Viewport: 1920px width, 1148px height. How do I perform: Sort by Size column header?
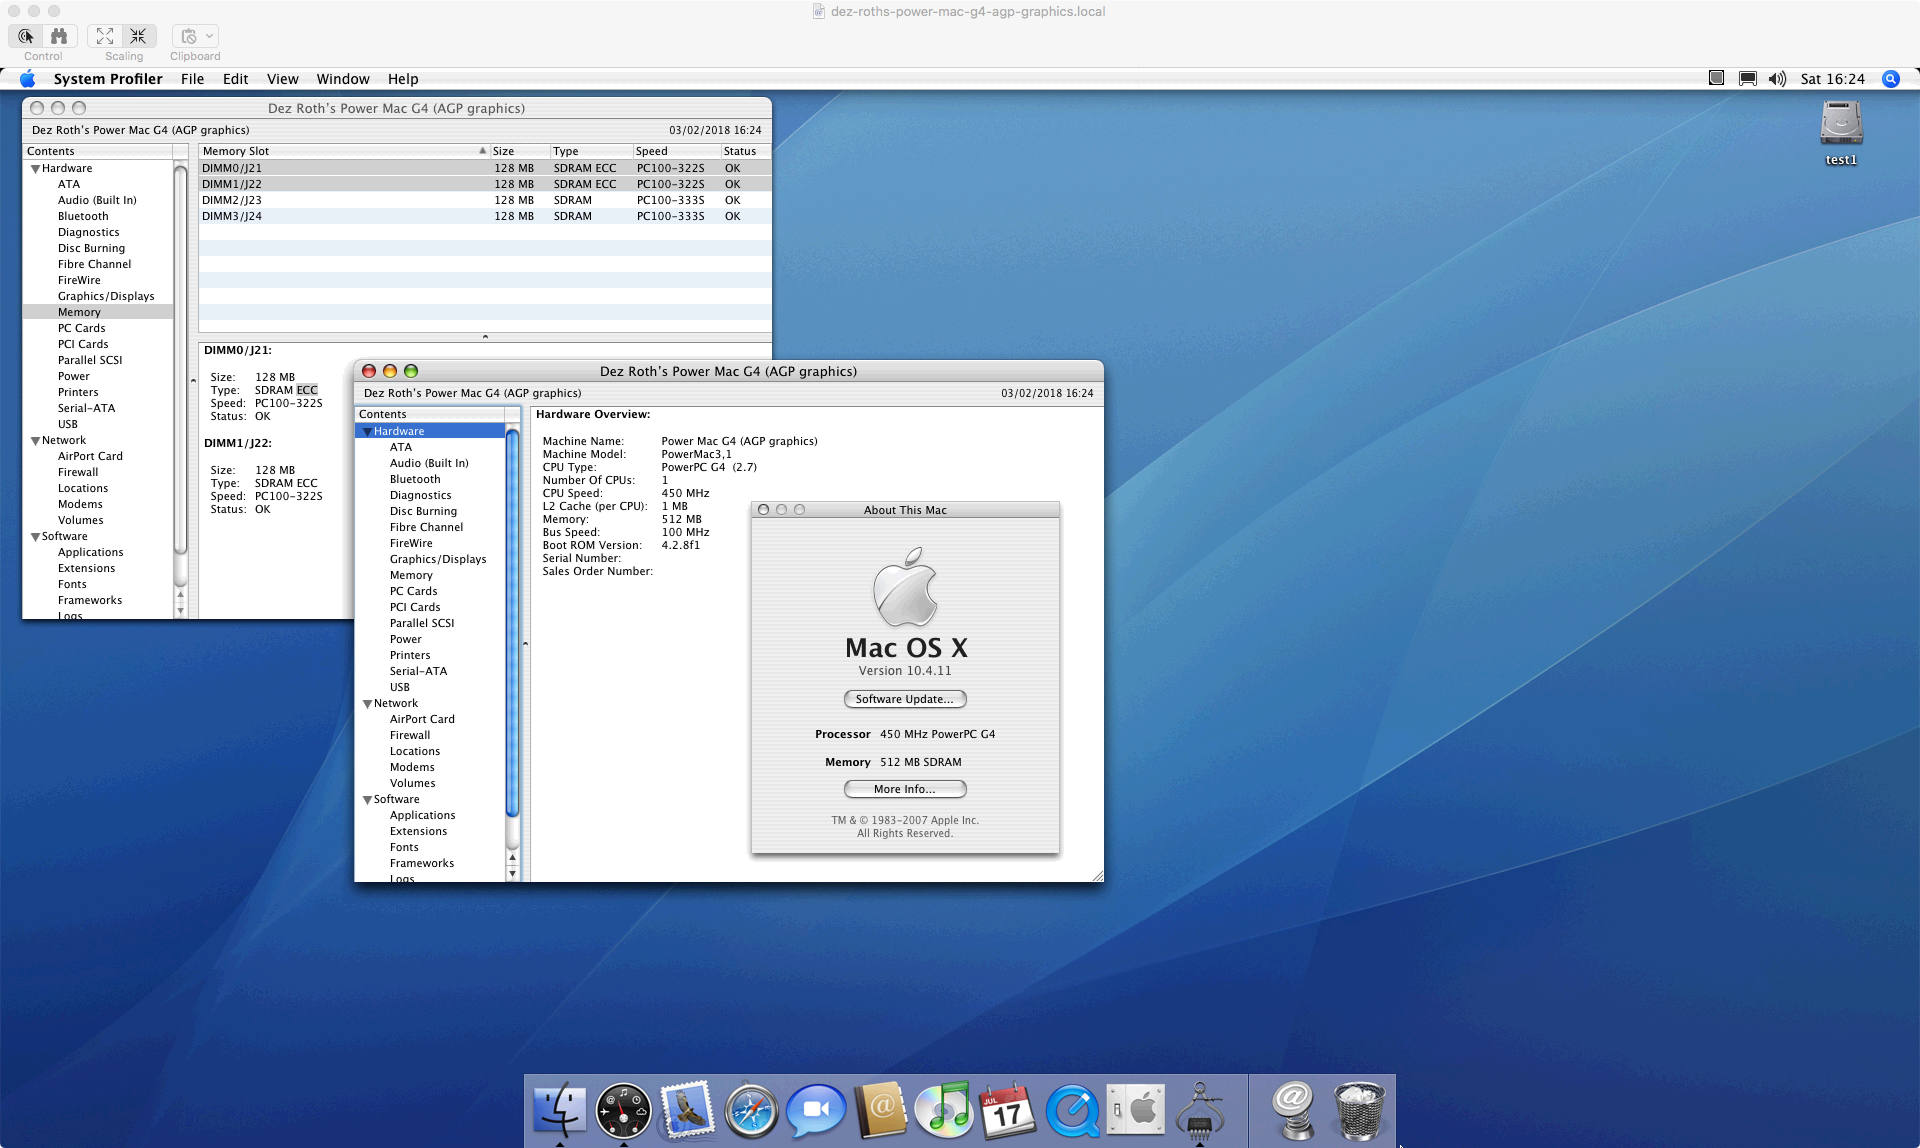tap(519, 151)
